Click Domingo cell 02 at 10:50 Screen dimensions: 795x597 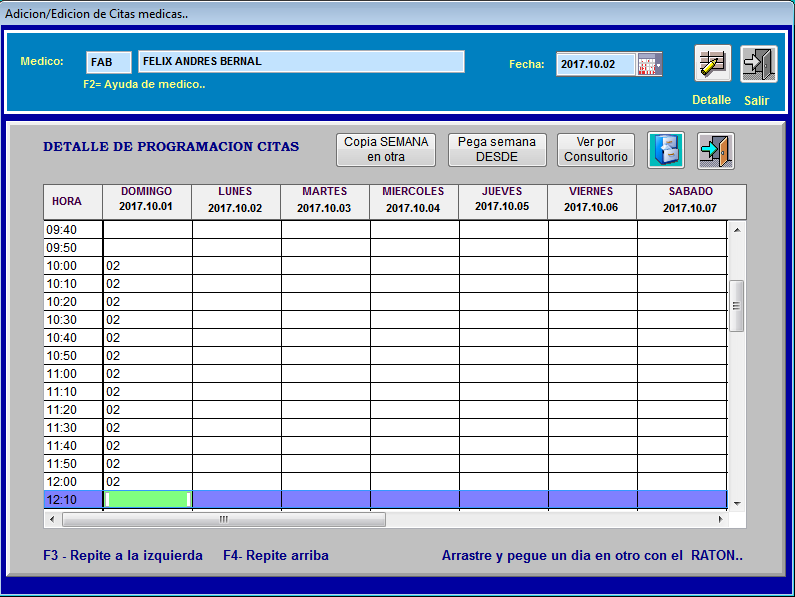pos(148,356)
